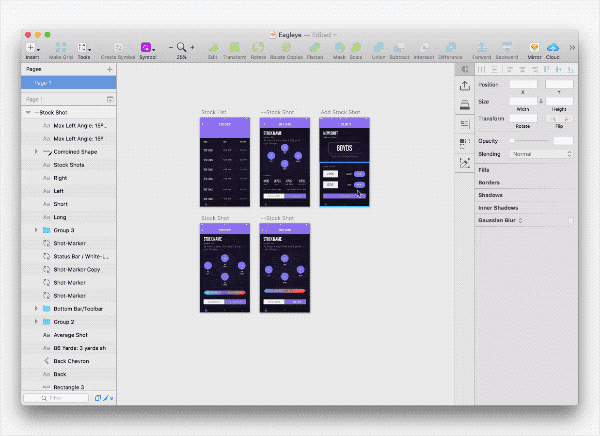
Task: Move layer with the Forward icon
Action: (481, 47)
